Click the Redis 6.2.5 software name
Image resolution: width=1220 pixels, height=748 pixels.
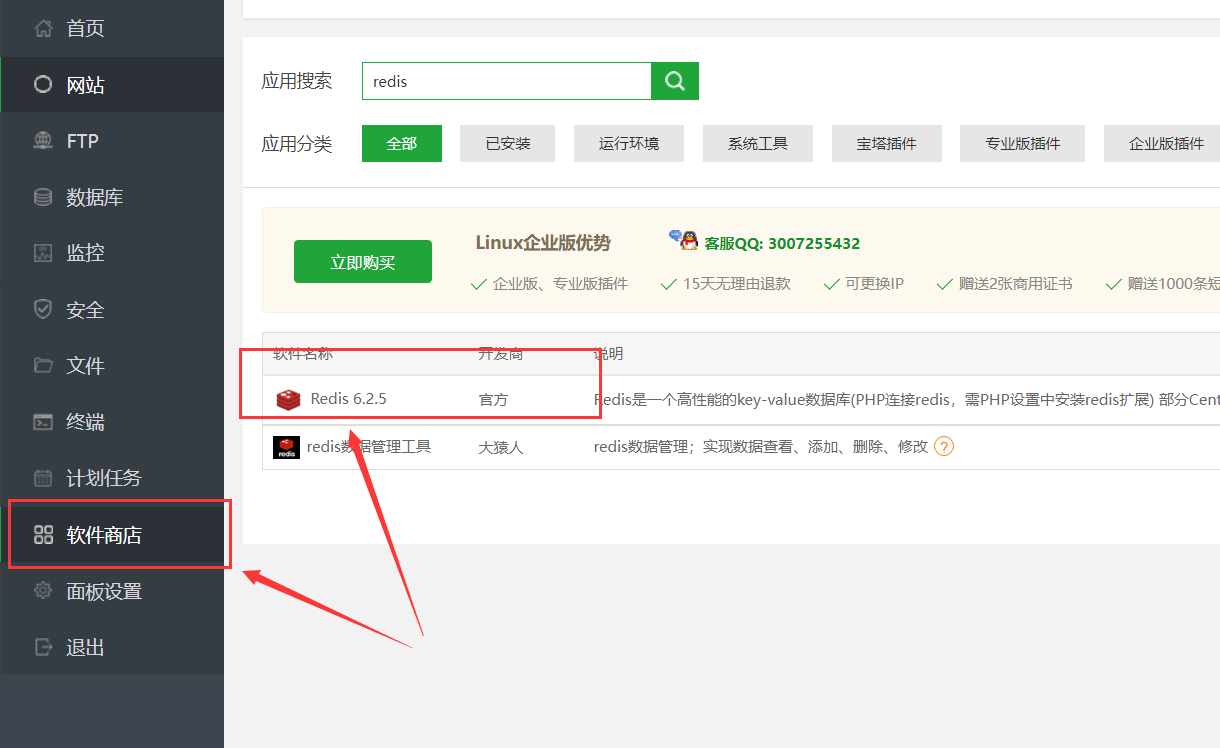click(x=348, y=398)
